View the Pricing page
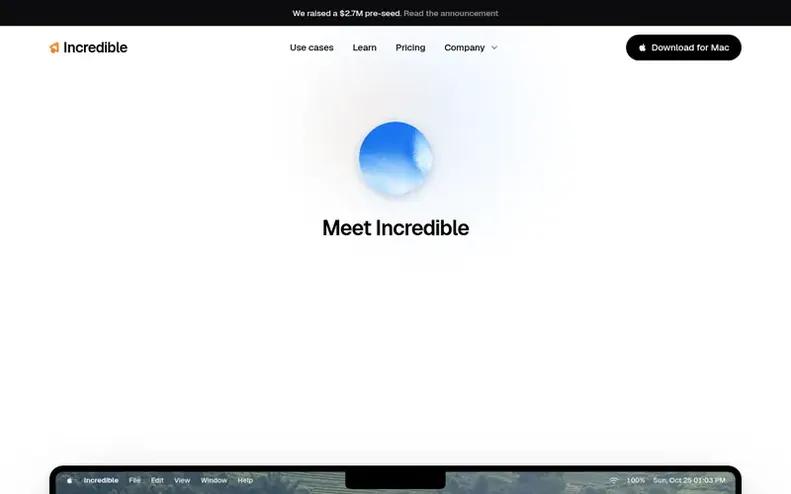 click(x=410, y=47)
